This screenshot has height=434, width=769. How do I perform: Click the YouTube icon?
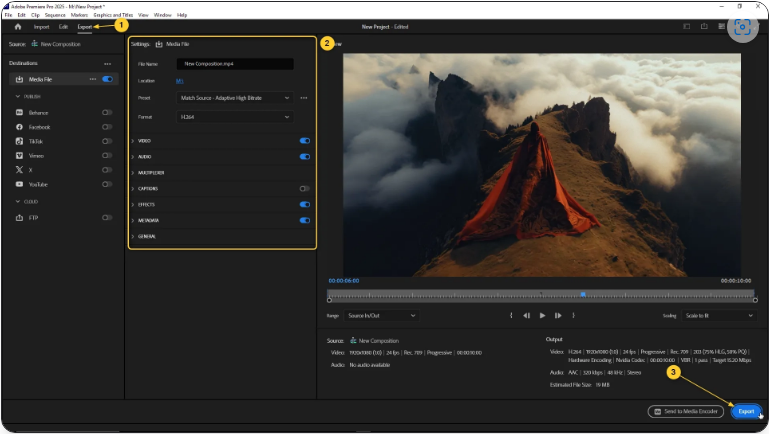click(19, 184)
